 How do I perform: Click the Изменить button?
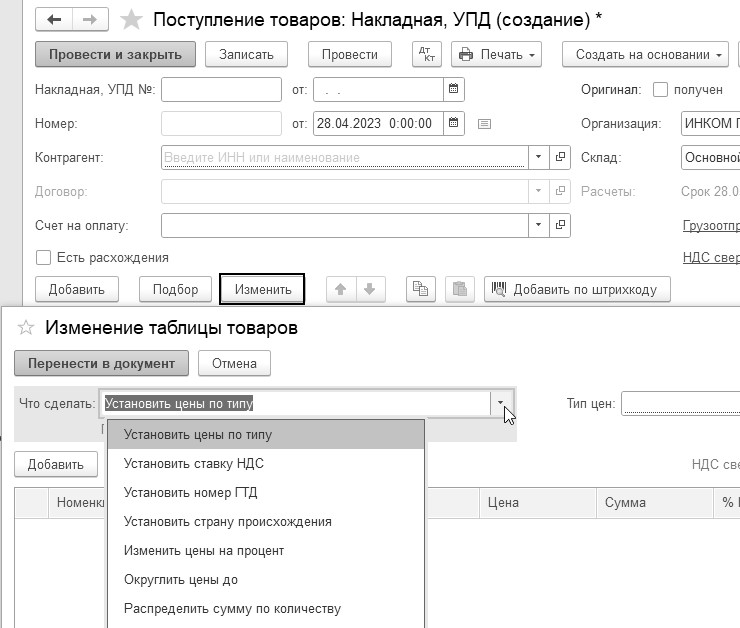(x=262, y=289)
